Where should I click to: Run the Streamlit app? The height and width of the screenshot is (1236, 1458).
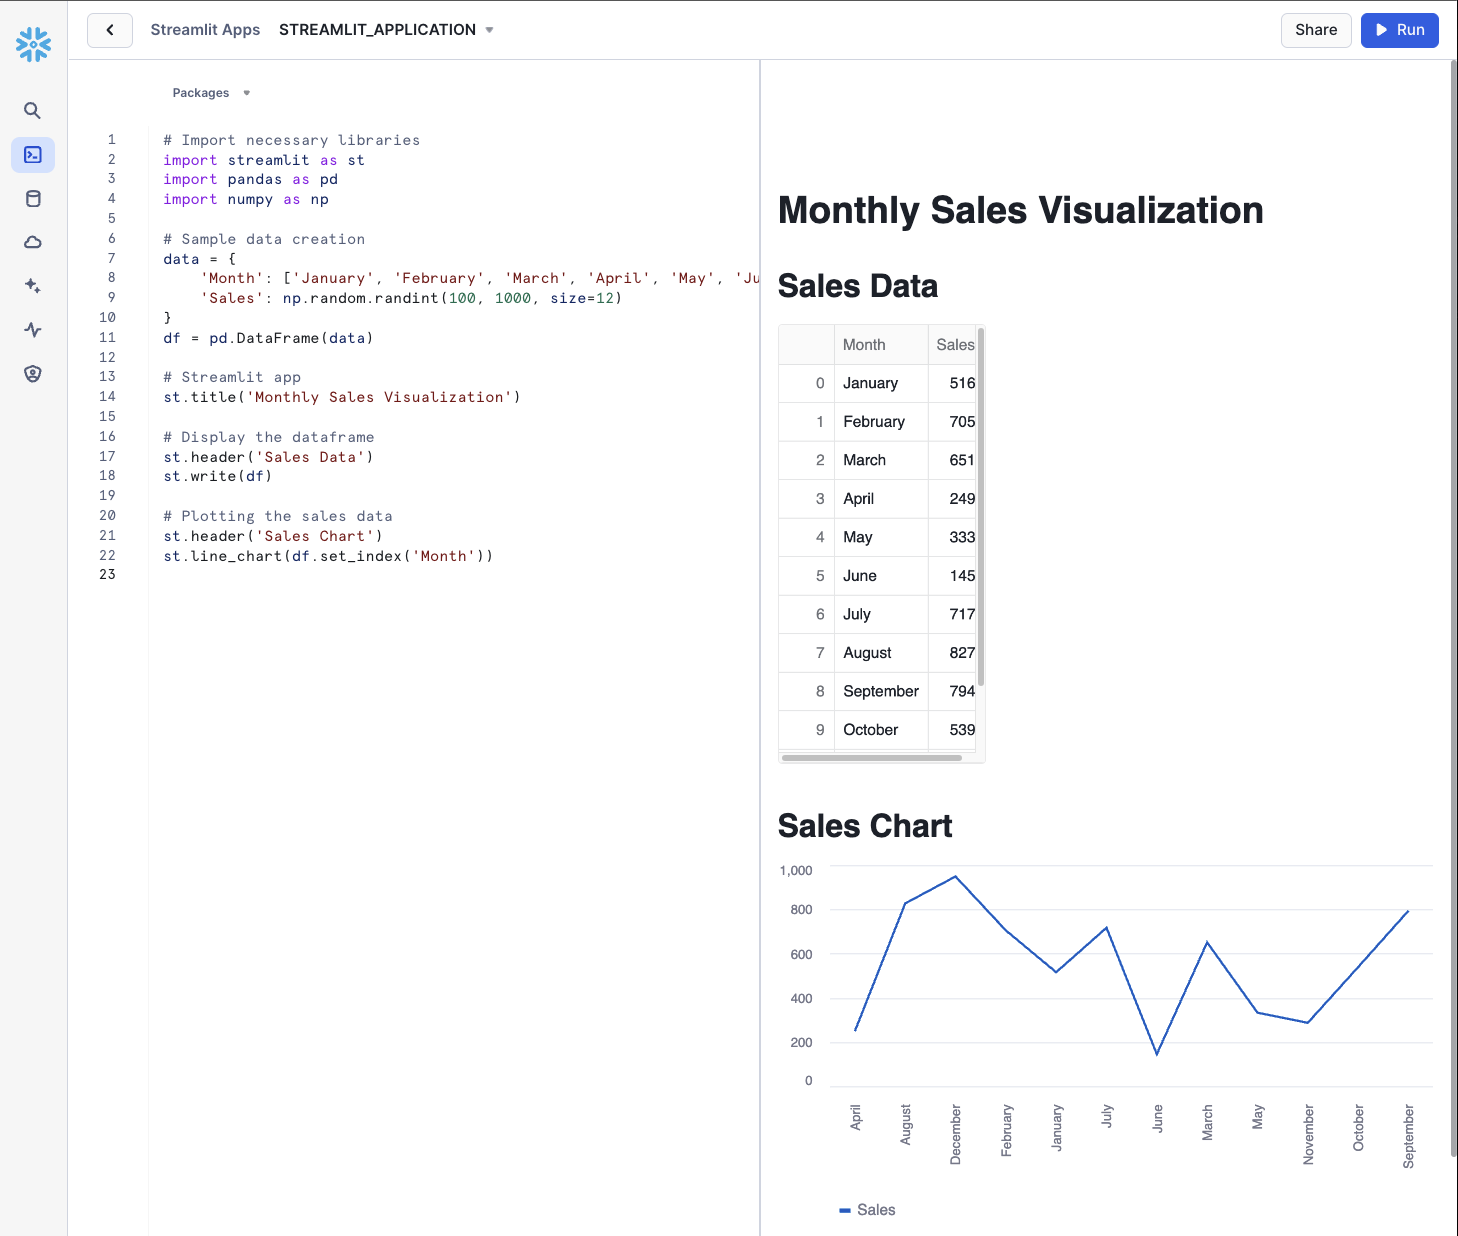(1400, 30)
